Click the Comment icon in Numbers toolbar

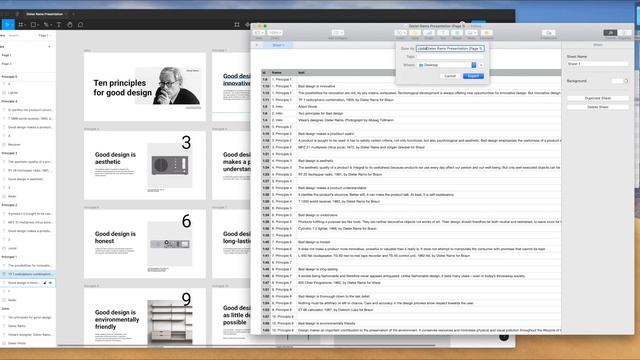pos(486,33)
